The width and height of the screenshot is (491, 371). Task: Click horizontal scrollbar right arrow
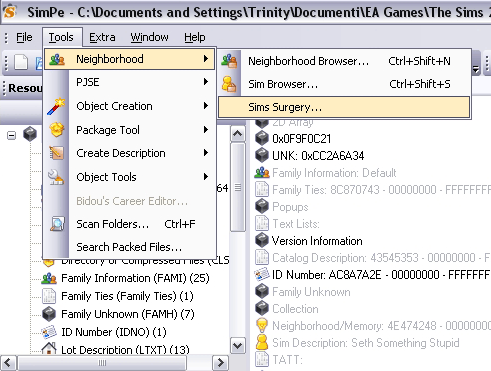tap(221, 363)
